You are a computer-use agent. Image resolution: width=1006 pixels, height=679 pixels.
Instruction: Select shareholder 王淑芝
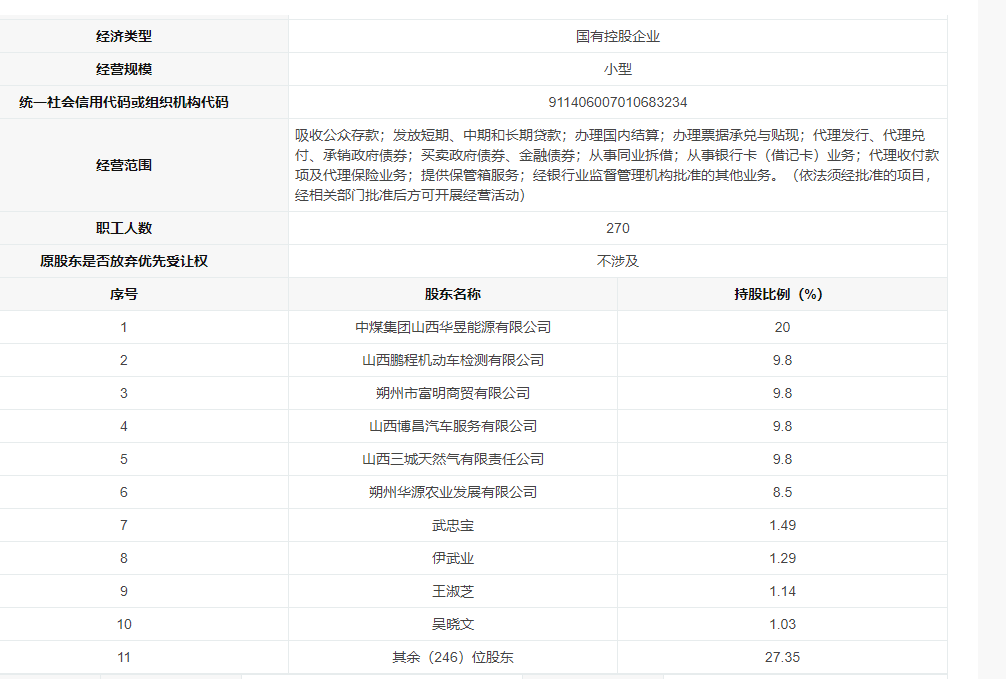(x=453, y=592)
